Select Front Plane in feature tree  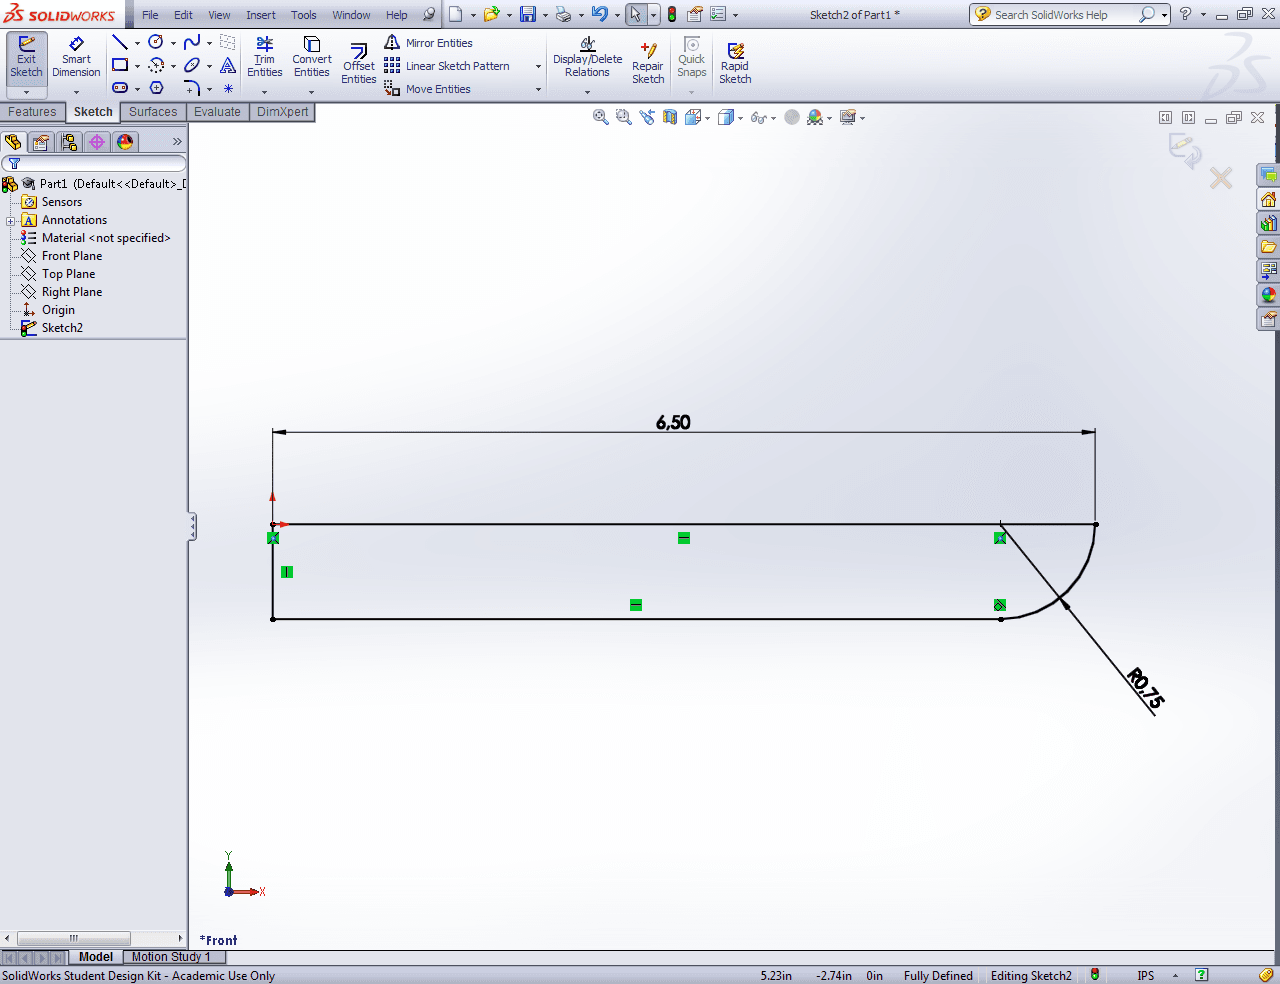72,256
